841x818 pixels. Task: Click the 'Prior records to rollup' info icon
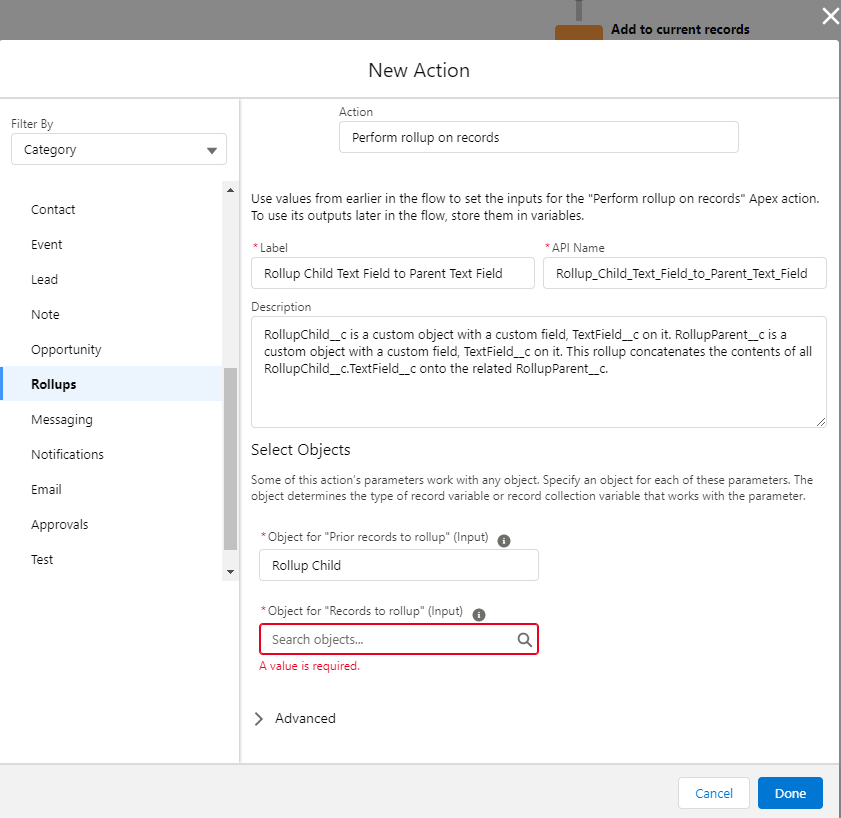(504, 541)
